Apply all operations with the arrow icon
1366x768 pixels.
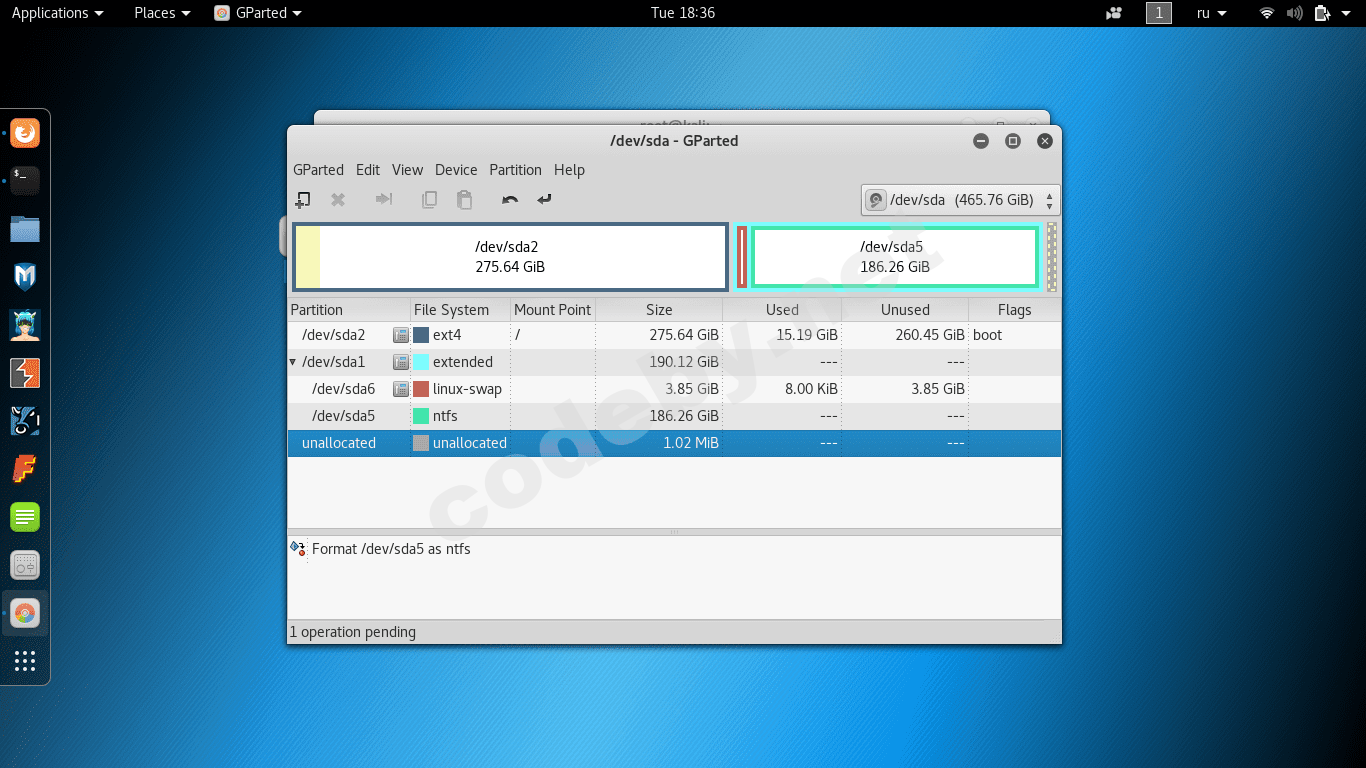point(544,200)
